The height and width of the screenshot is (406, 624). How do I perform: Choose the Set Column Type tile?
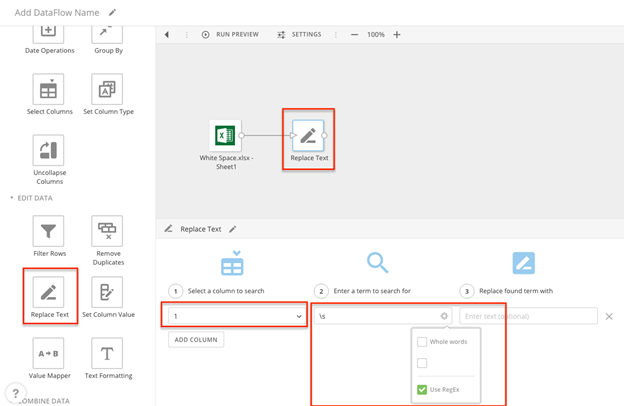pyautogui.click(x=107, y=89)
